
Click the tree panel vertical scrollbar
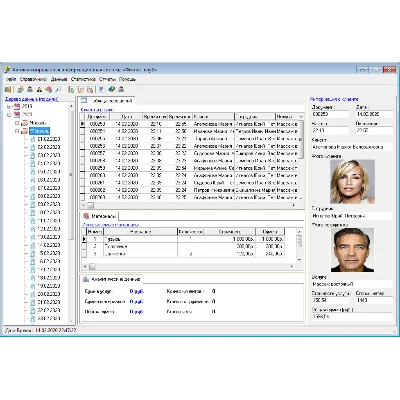pyautogui.click(x=71, y=213)
